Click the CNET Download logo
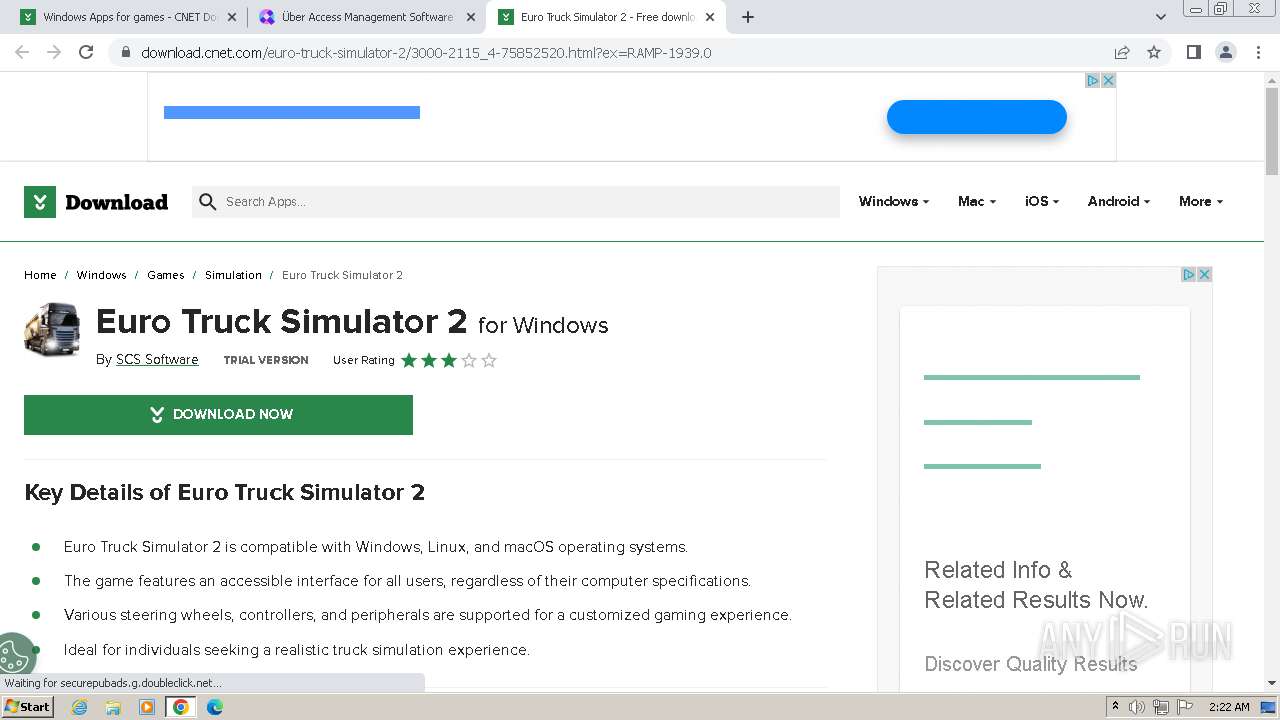The height and width of the screenshot is (720, 1280). (x=96, y=202)
